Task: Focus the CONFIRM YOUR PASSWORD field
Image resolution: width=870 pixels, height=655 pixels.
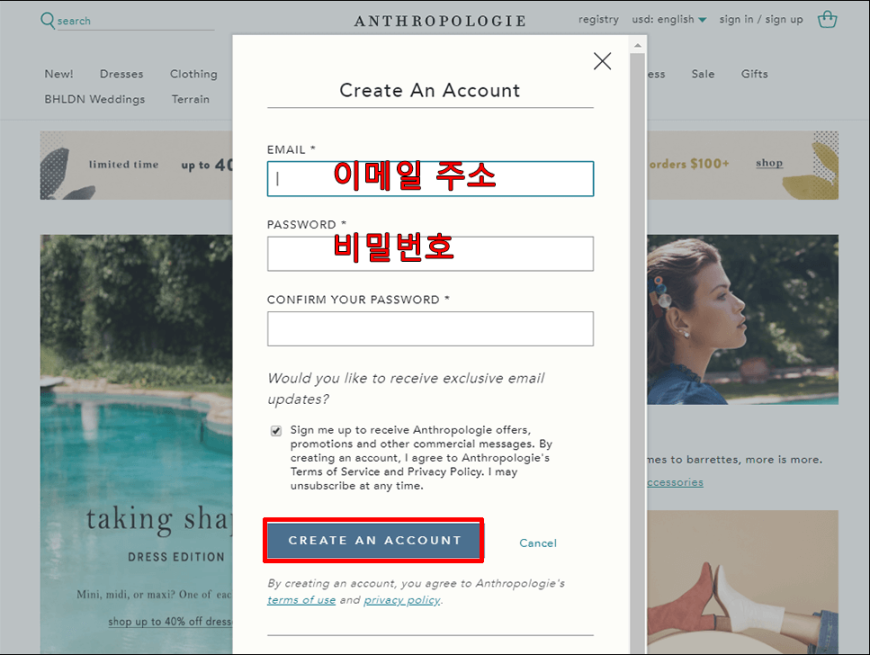Action: pos(430,328)
